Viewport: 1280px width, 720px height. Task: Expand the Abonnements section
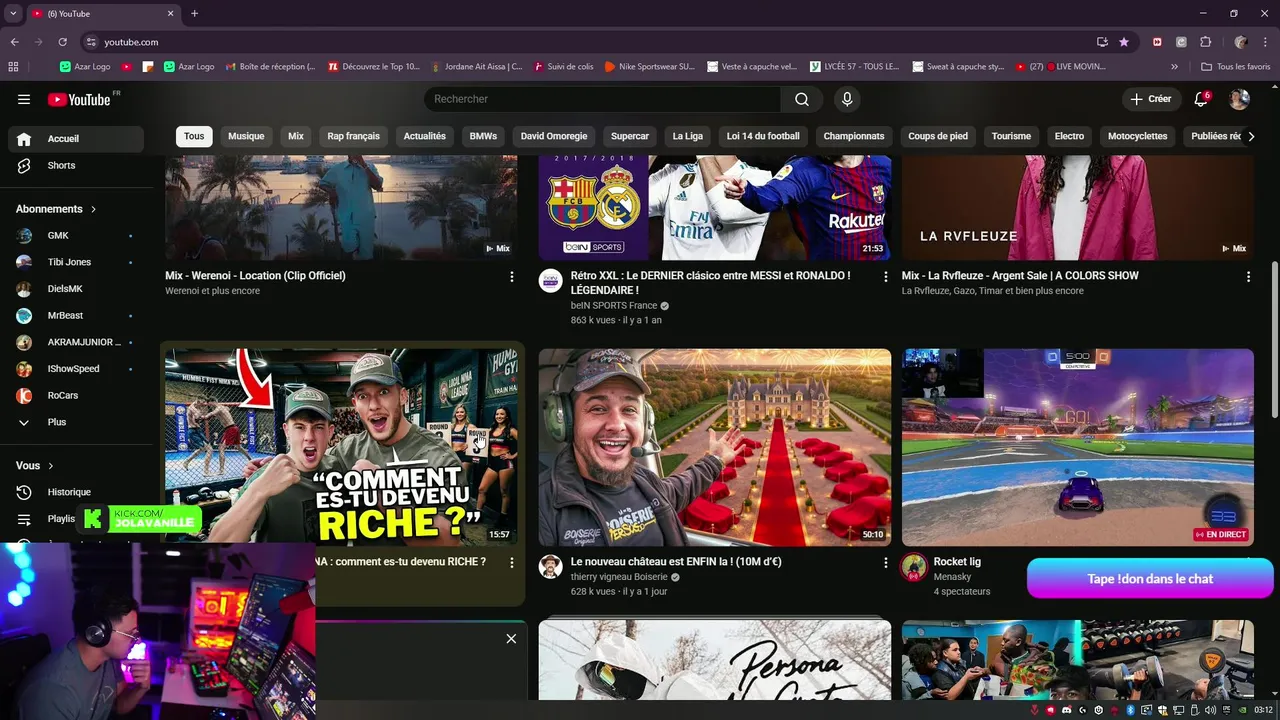pos(56,209)
